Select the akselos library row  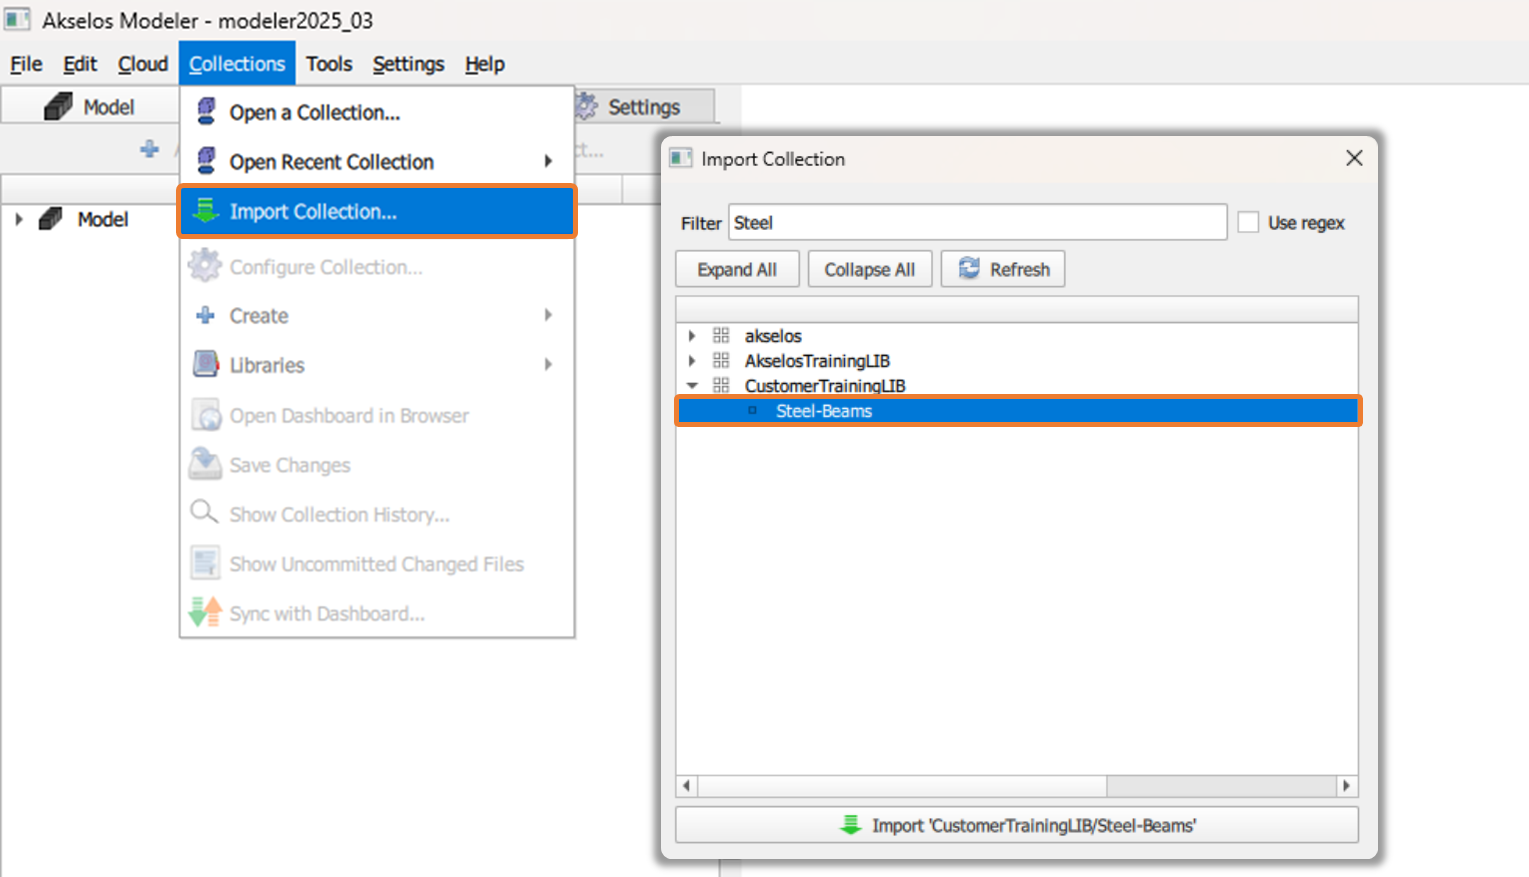tap(1017, 336)
